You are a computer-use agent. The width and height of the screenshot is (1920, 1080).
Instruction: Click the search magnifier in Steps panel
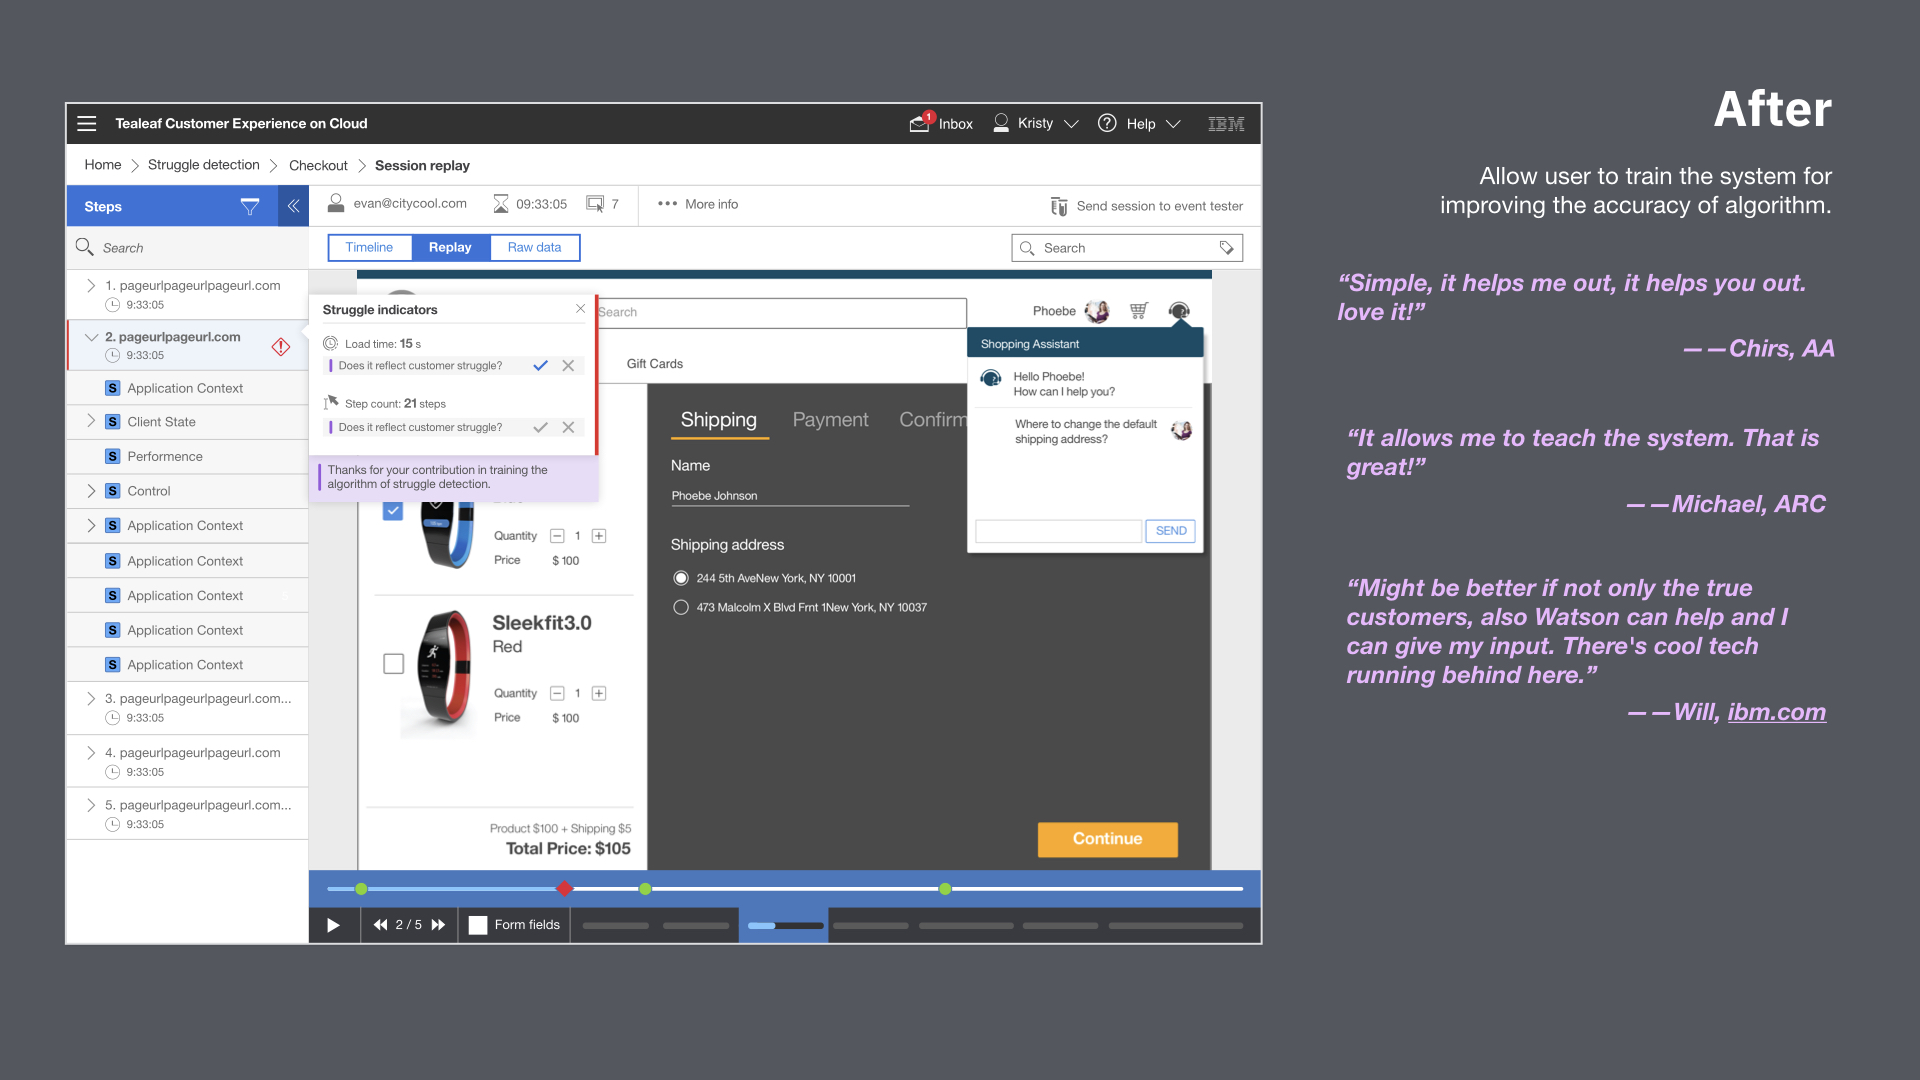(x=84, y=247)
